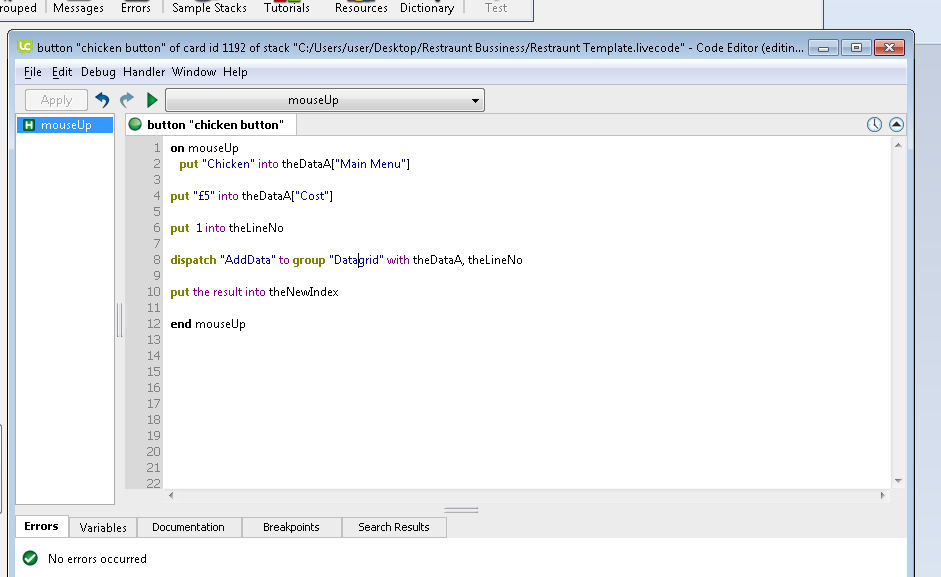
Task: Open the File menu
Action: click(33, 72)
